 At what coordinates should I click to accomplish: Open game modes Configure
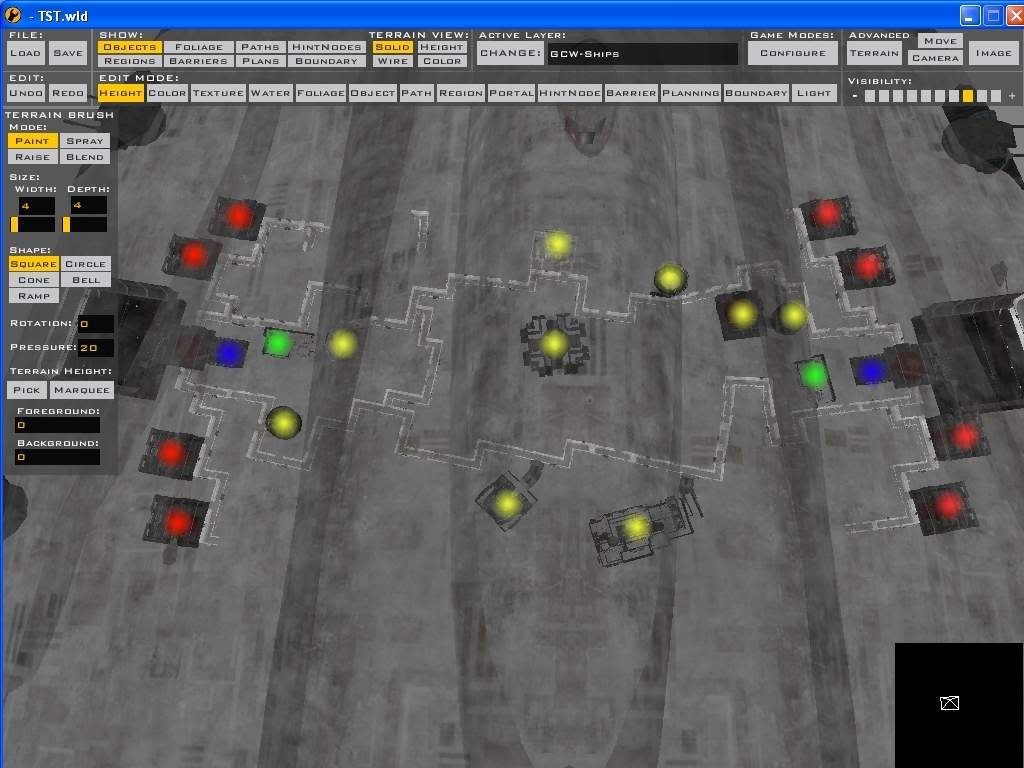point(793,53)
